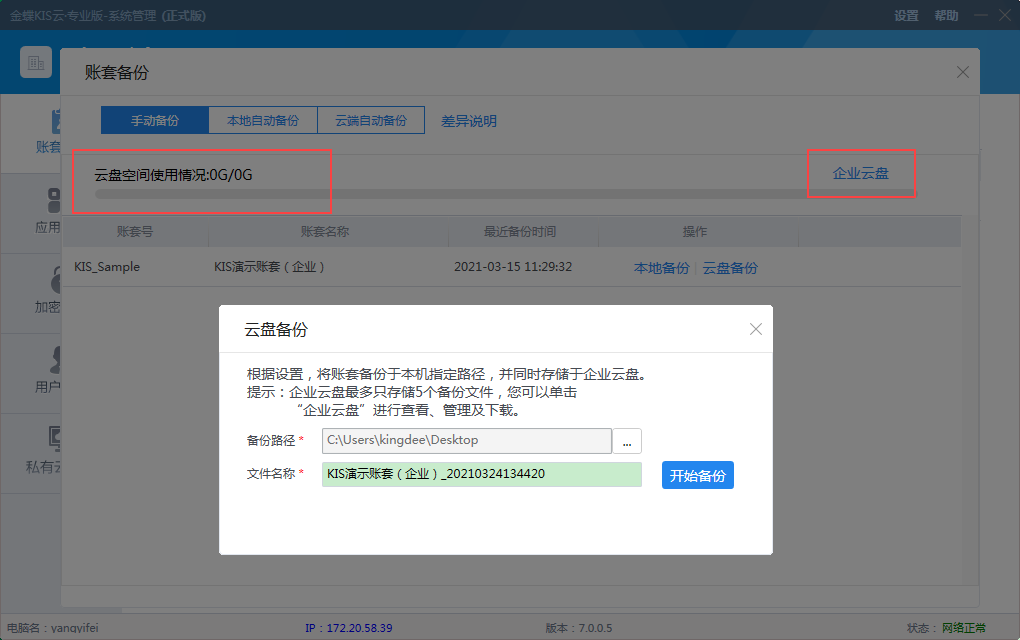The height and width of the screenshot is (640, 1020).
Task: Click the 2021-03-15 11:29:32 backup time
Action: (513, 267)
